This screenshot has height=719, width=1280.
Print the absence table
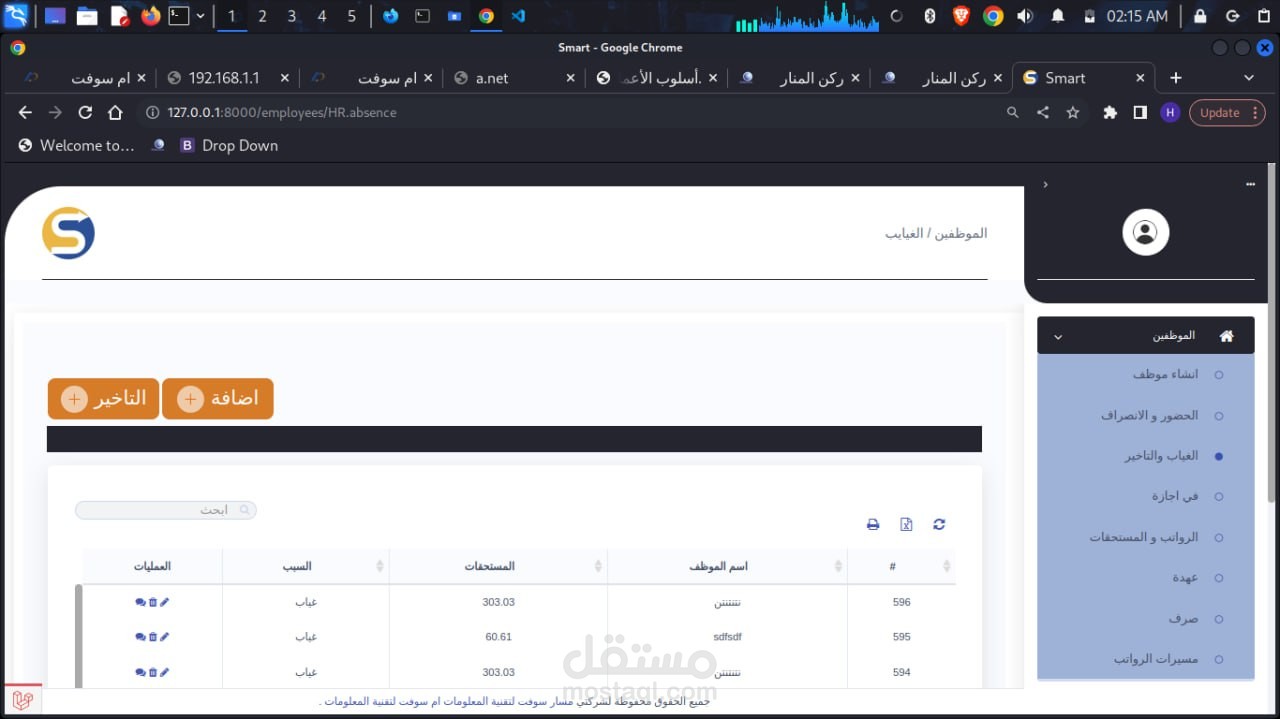872,524
